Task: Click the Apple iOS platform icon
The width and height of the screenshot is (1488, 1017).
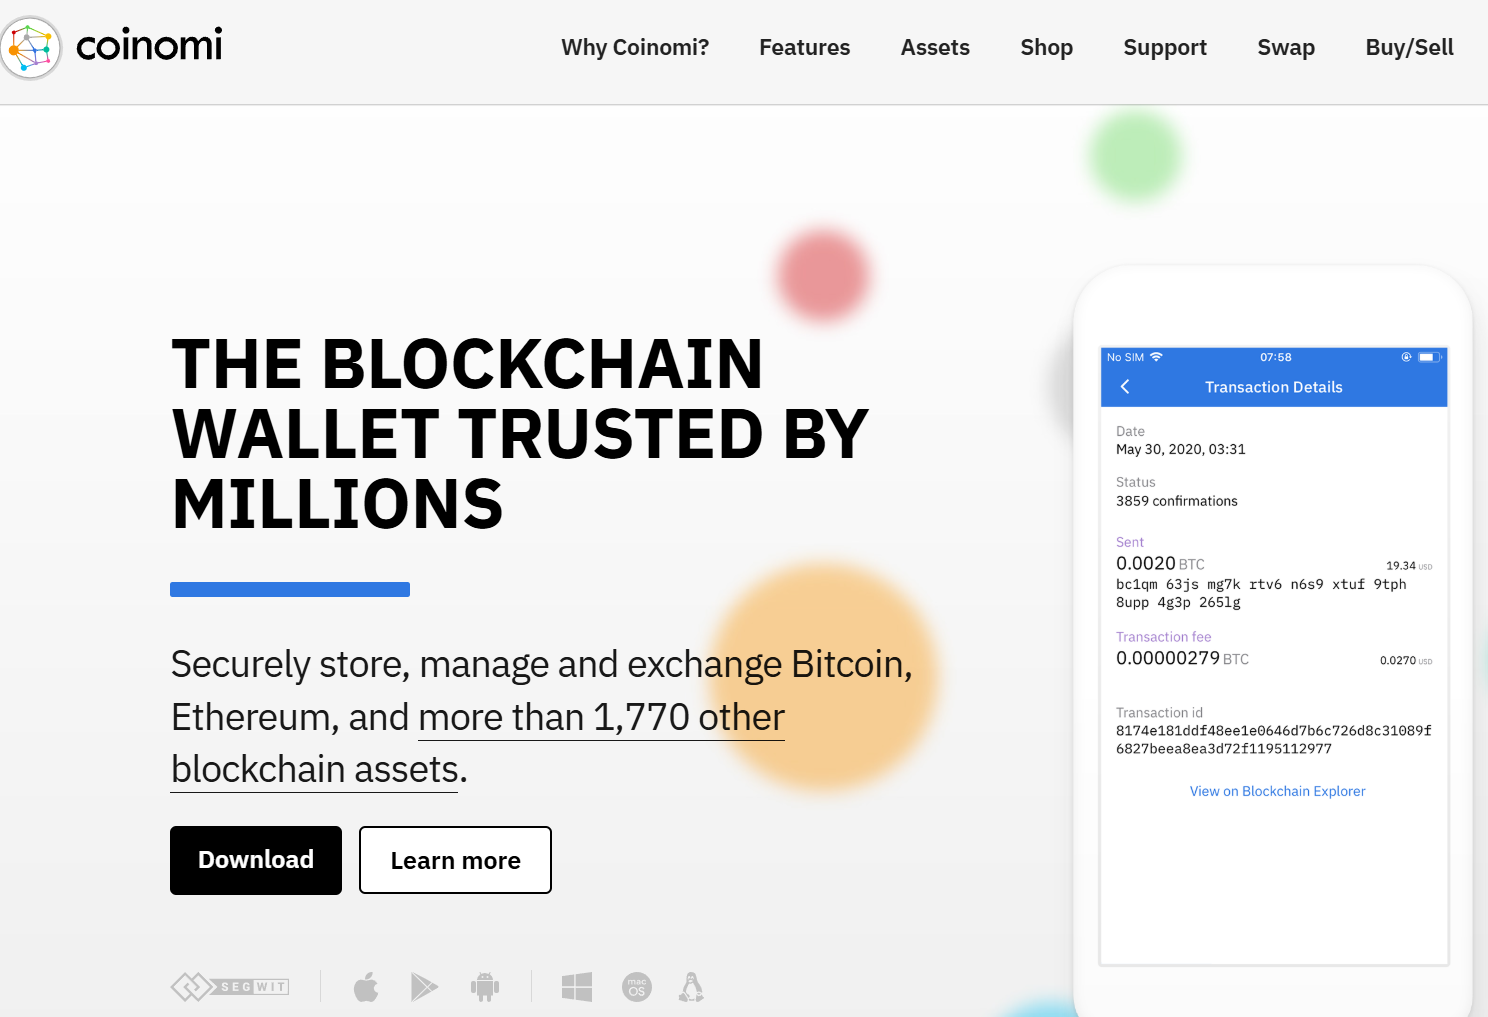Action: pyautogui.click(x=366, y=987)
